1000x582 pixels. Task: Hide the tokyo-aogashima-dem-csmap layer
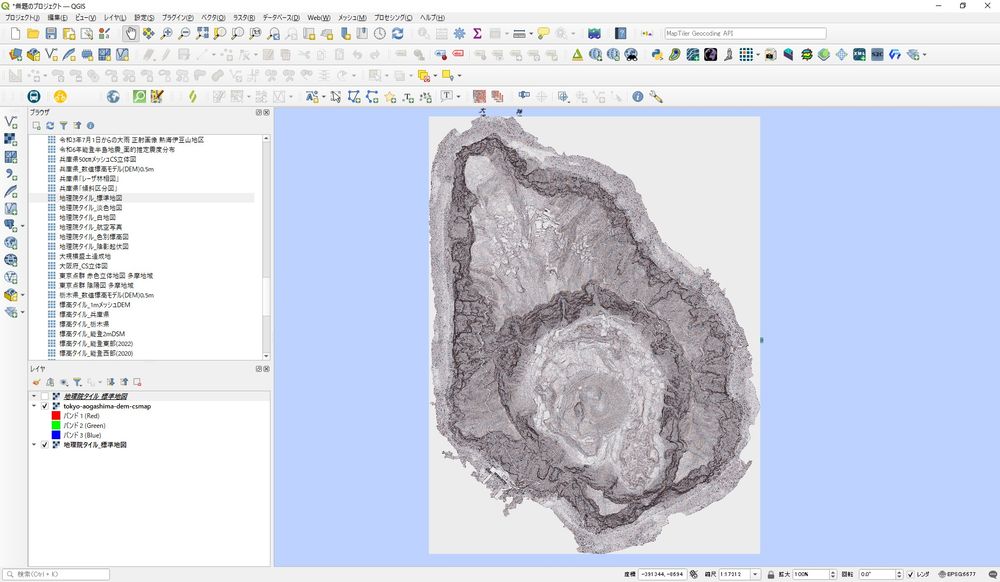point(44,407)
